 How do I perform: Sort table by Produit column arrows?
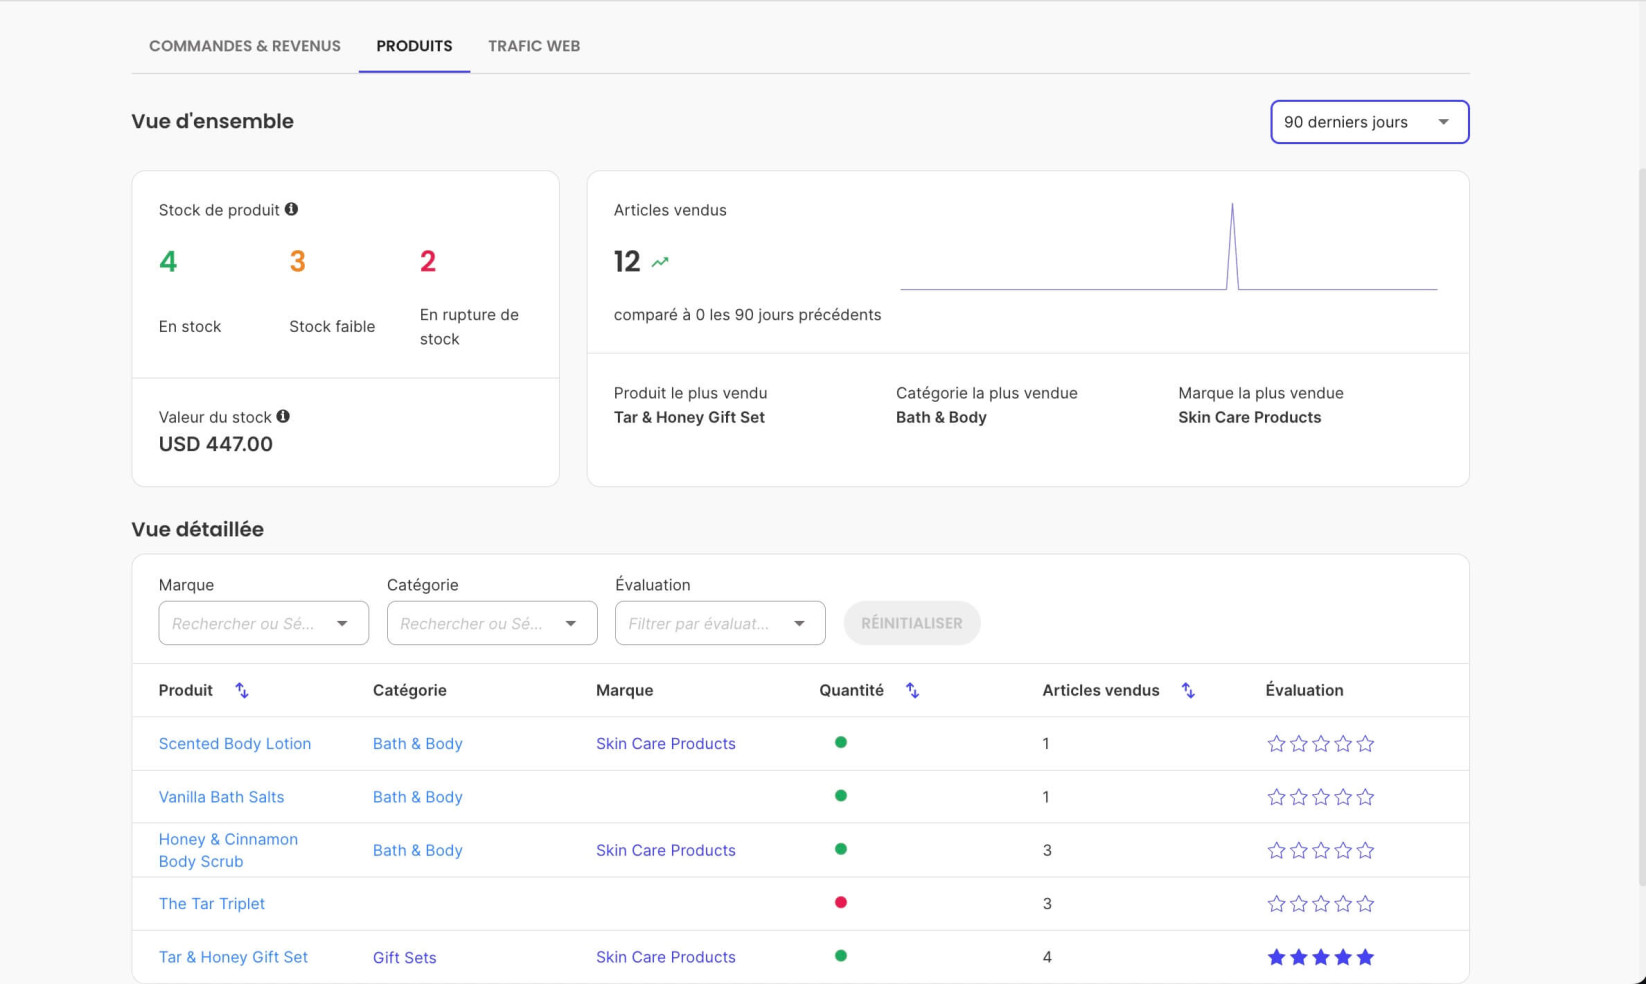242,690
